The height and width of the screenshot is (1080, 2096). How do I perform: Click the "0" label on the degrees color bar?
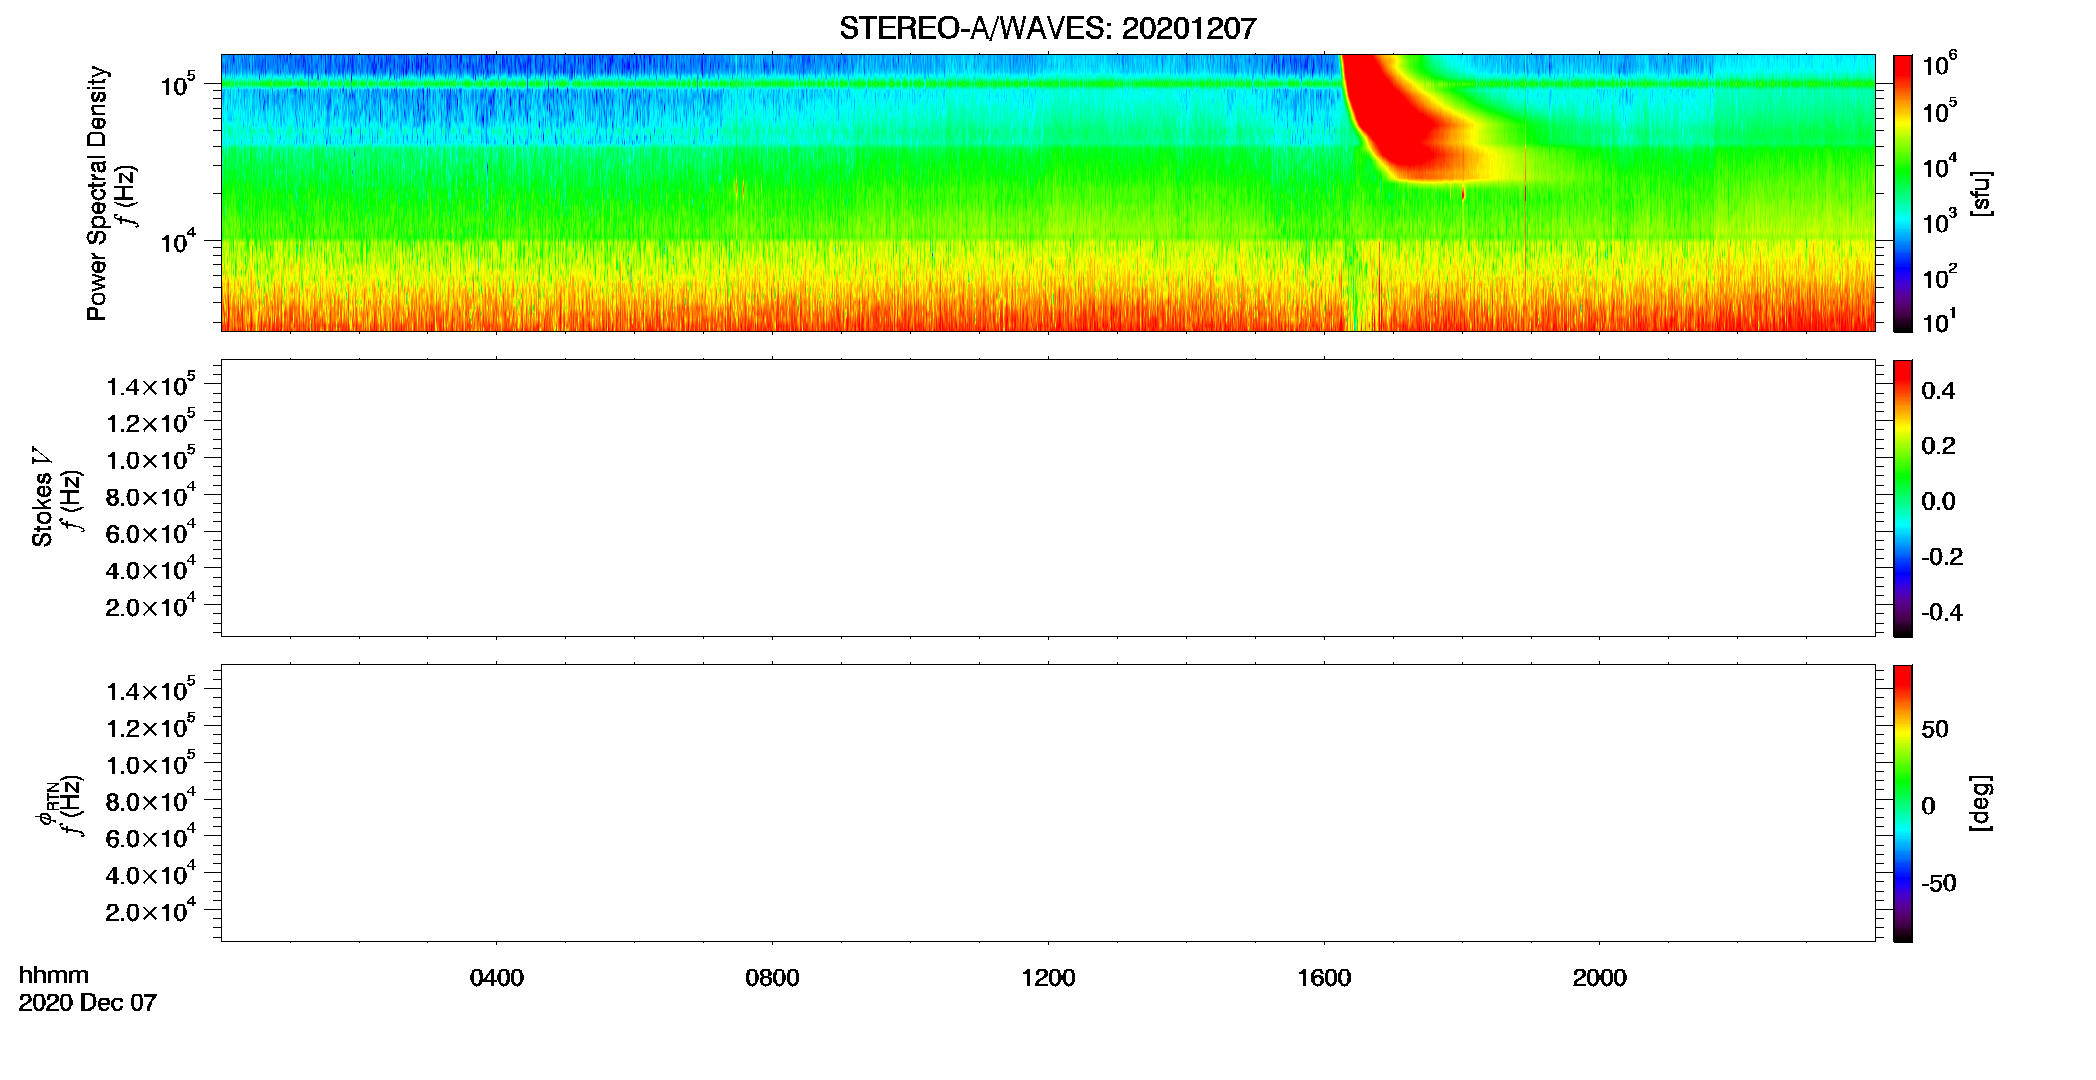click(1928, 806)
